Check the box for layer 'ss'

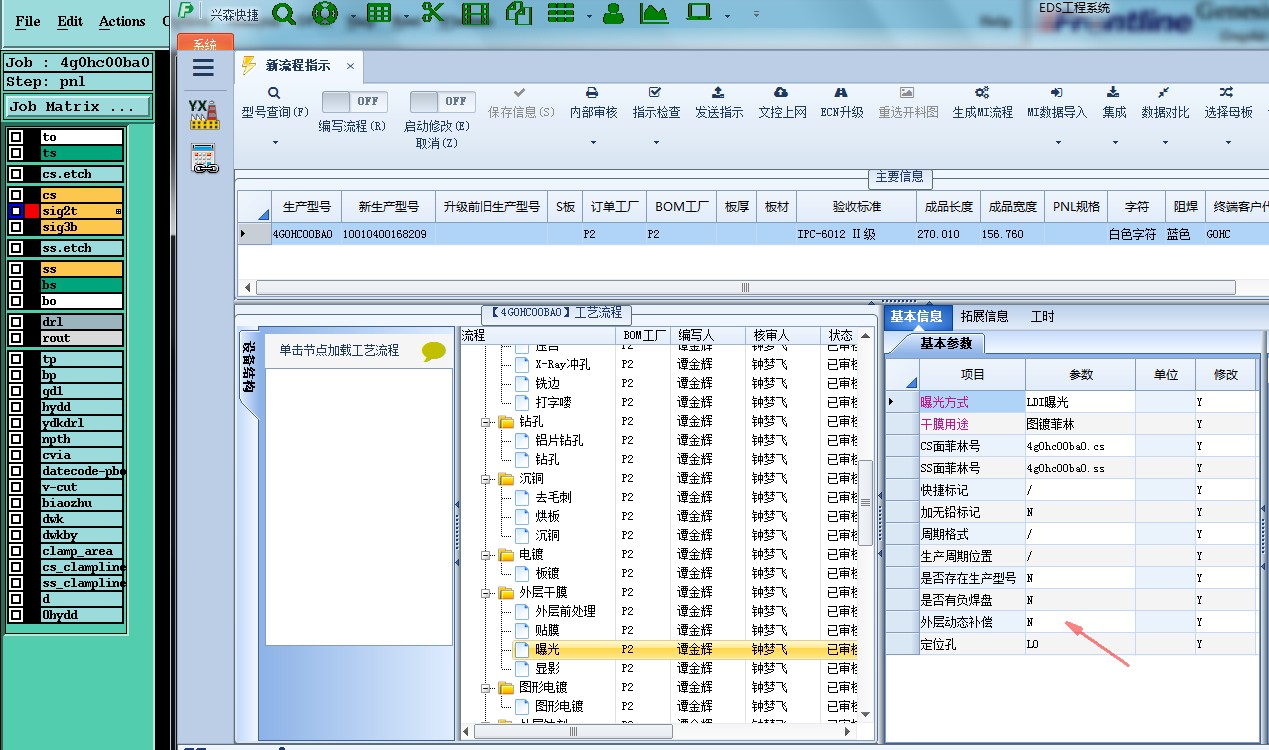(x=16, y=269)
